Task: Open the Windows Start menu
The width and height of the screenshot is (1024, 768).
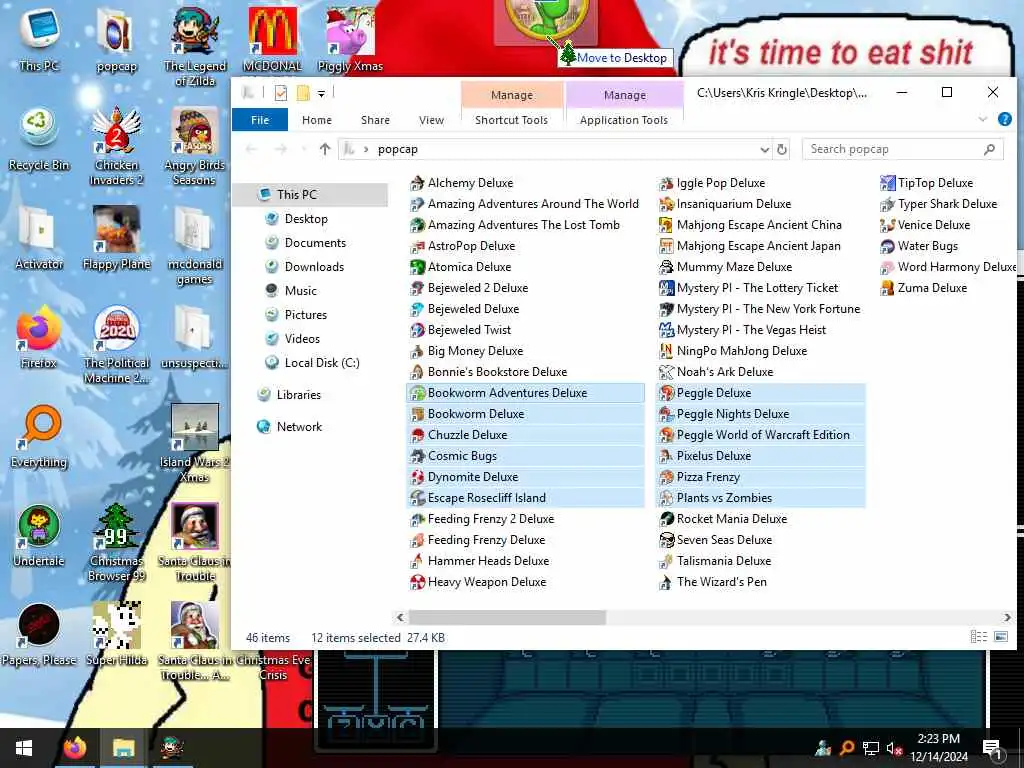Action: coord(24,748)
